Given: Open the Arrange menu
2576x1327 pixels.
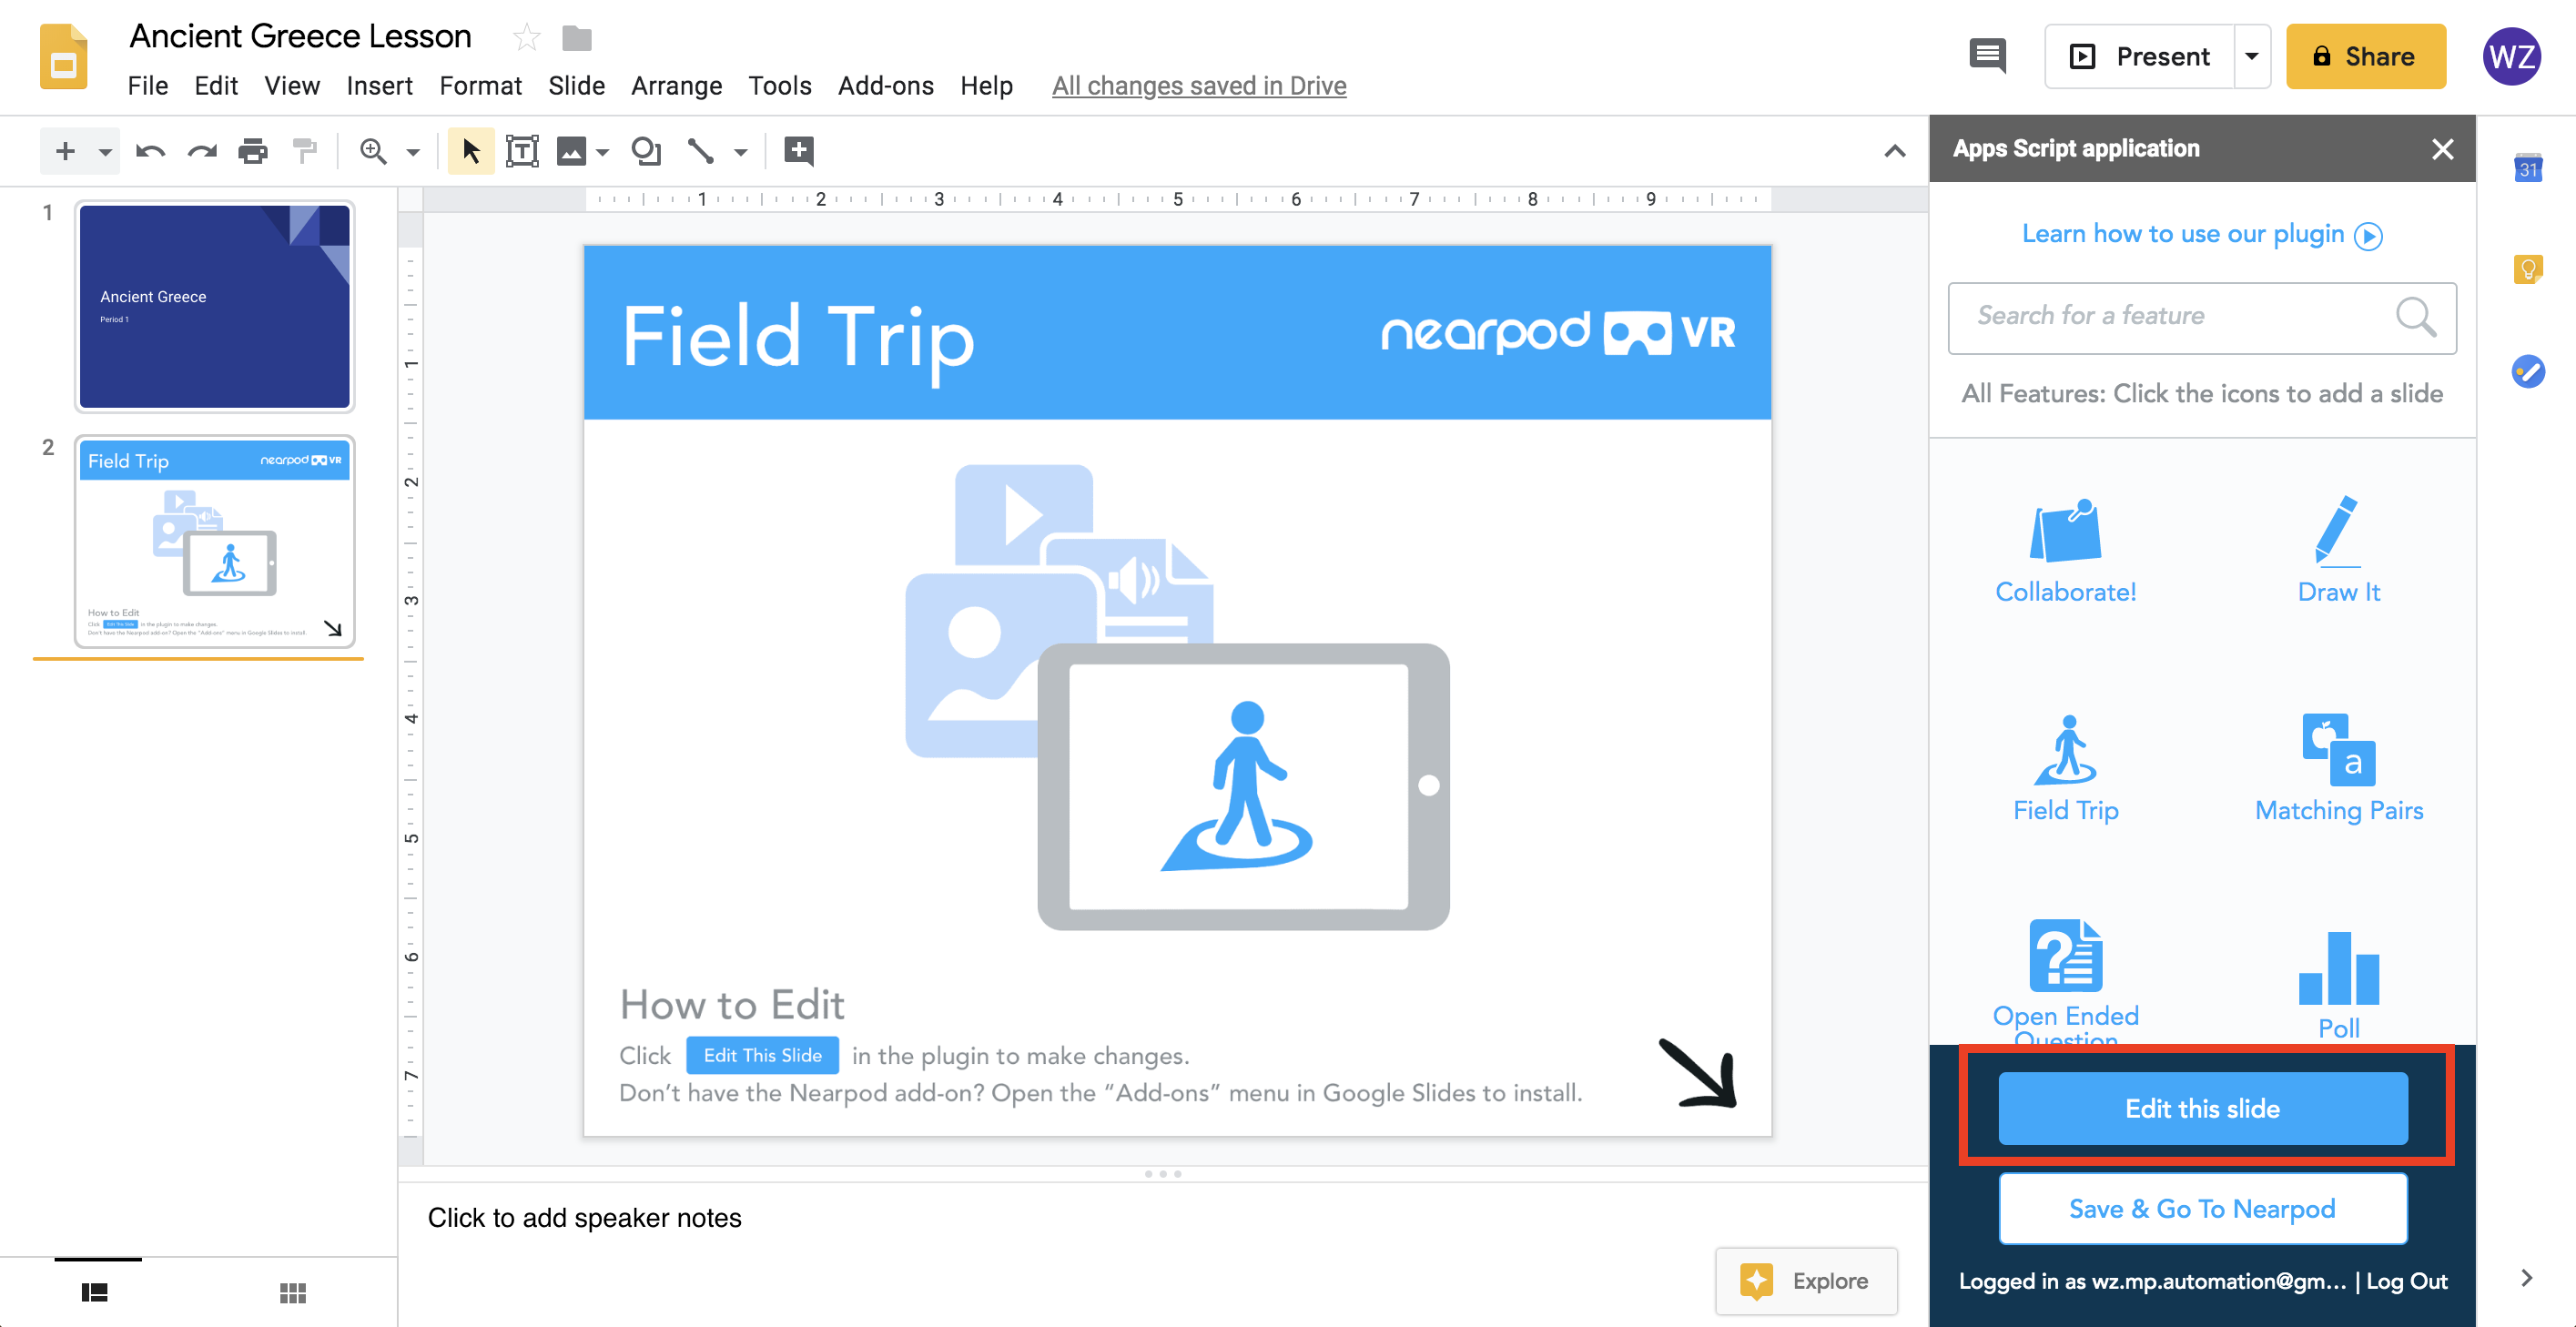Looking at the screenshot, I should tap(677, 86).
